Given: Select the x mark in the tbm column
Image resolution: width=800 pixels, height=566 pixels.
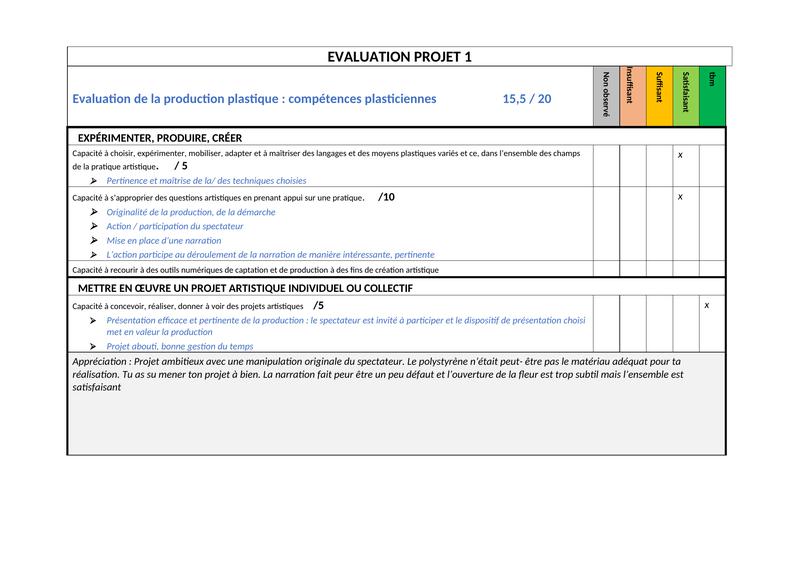Looking at the screenshot, I should coord(707,305).
